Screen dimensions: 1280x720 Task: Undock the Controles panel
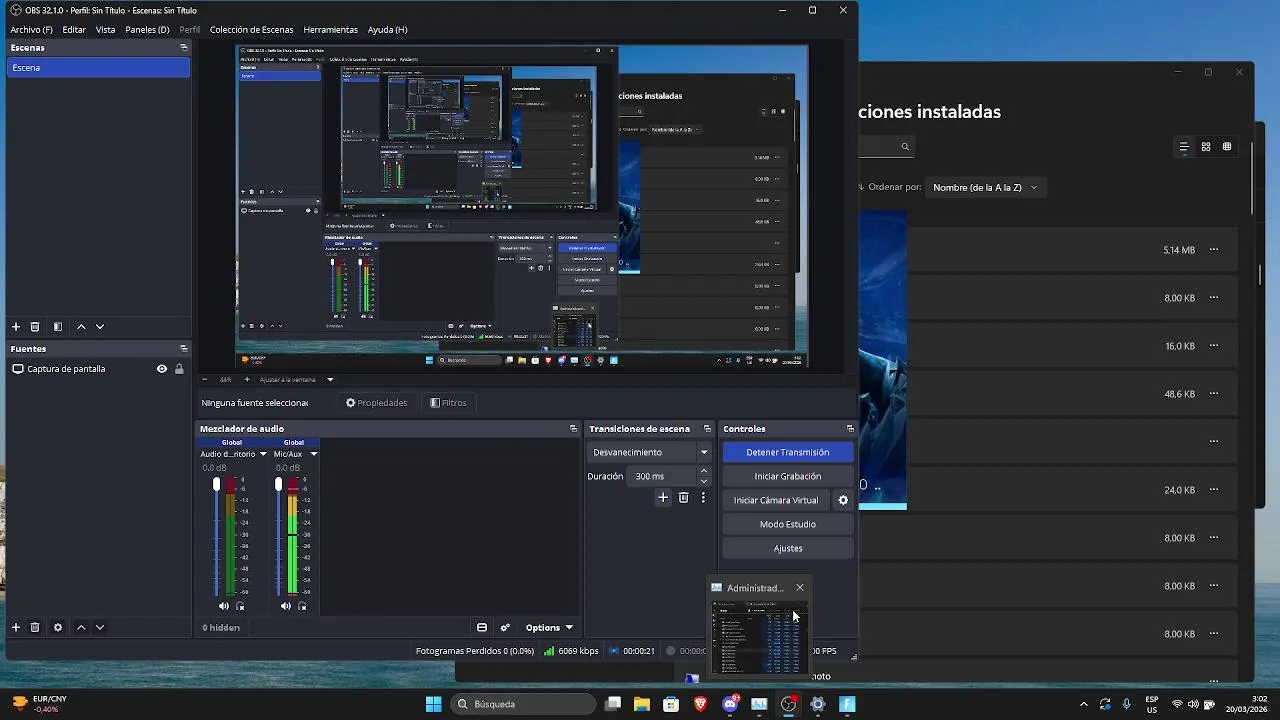tap(850, 429)
